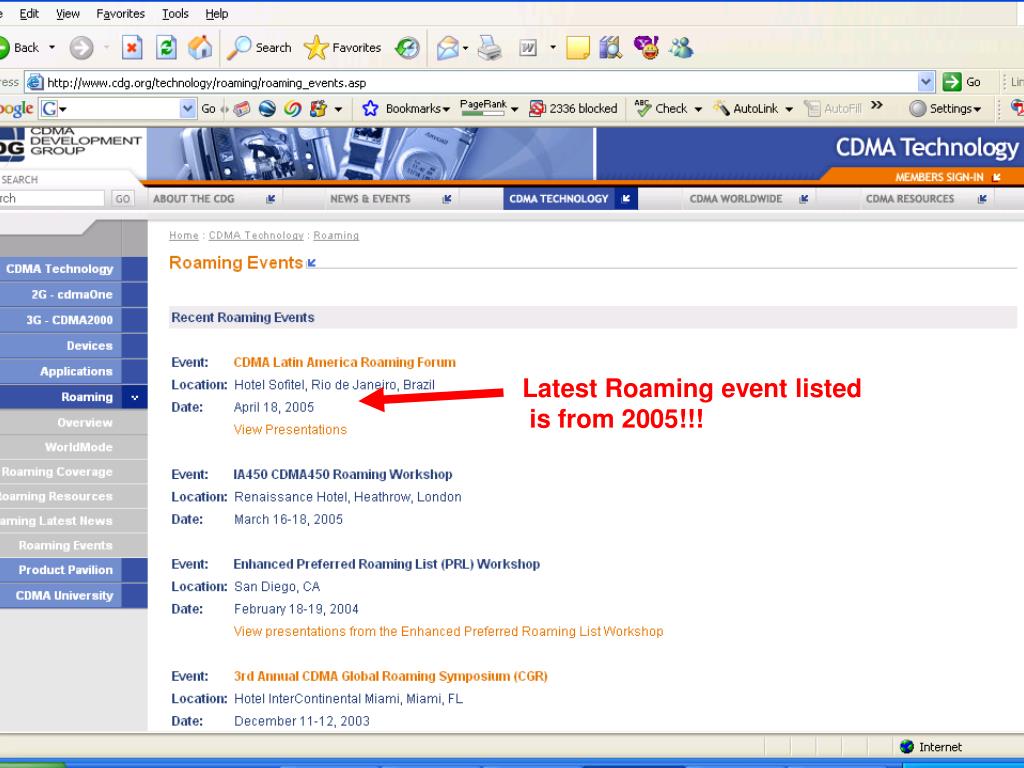Click the CDMA Technology breadcrumb link
Viewport: 1024px width, 768px height.
click(x=256, y=236)
